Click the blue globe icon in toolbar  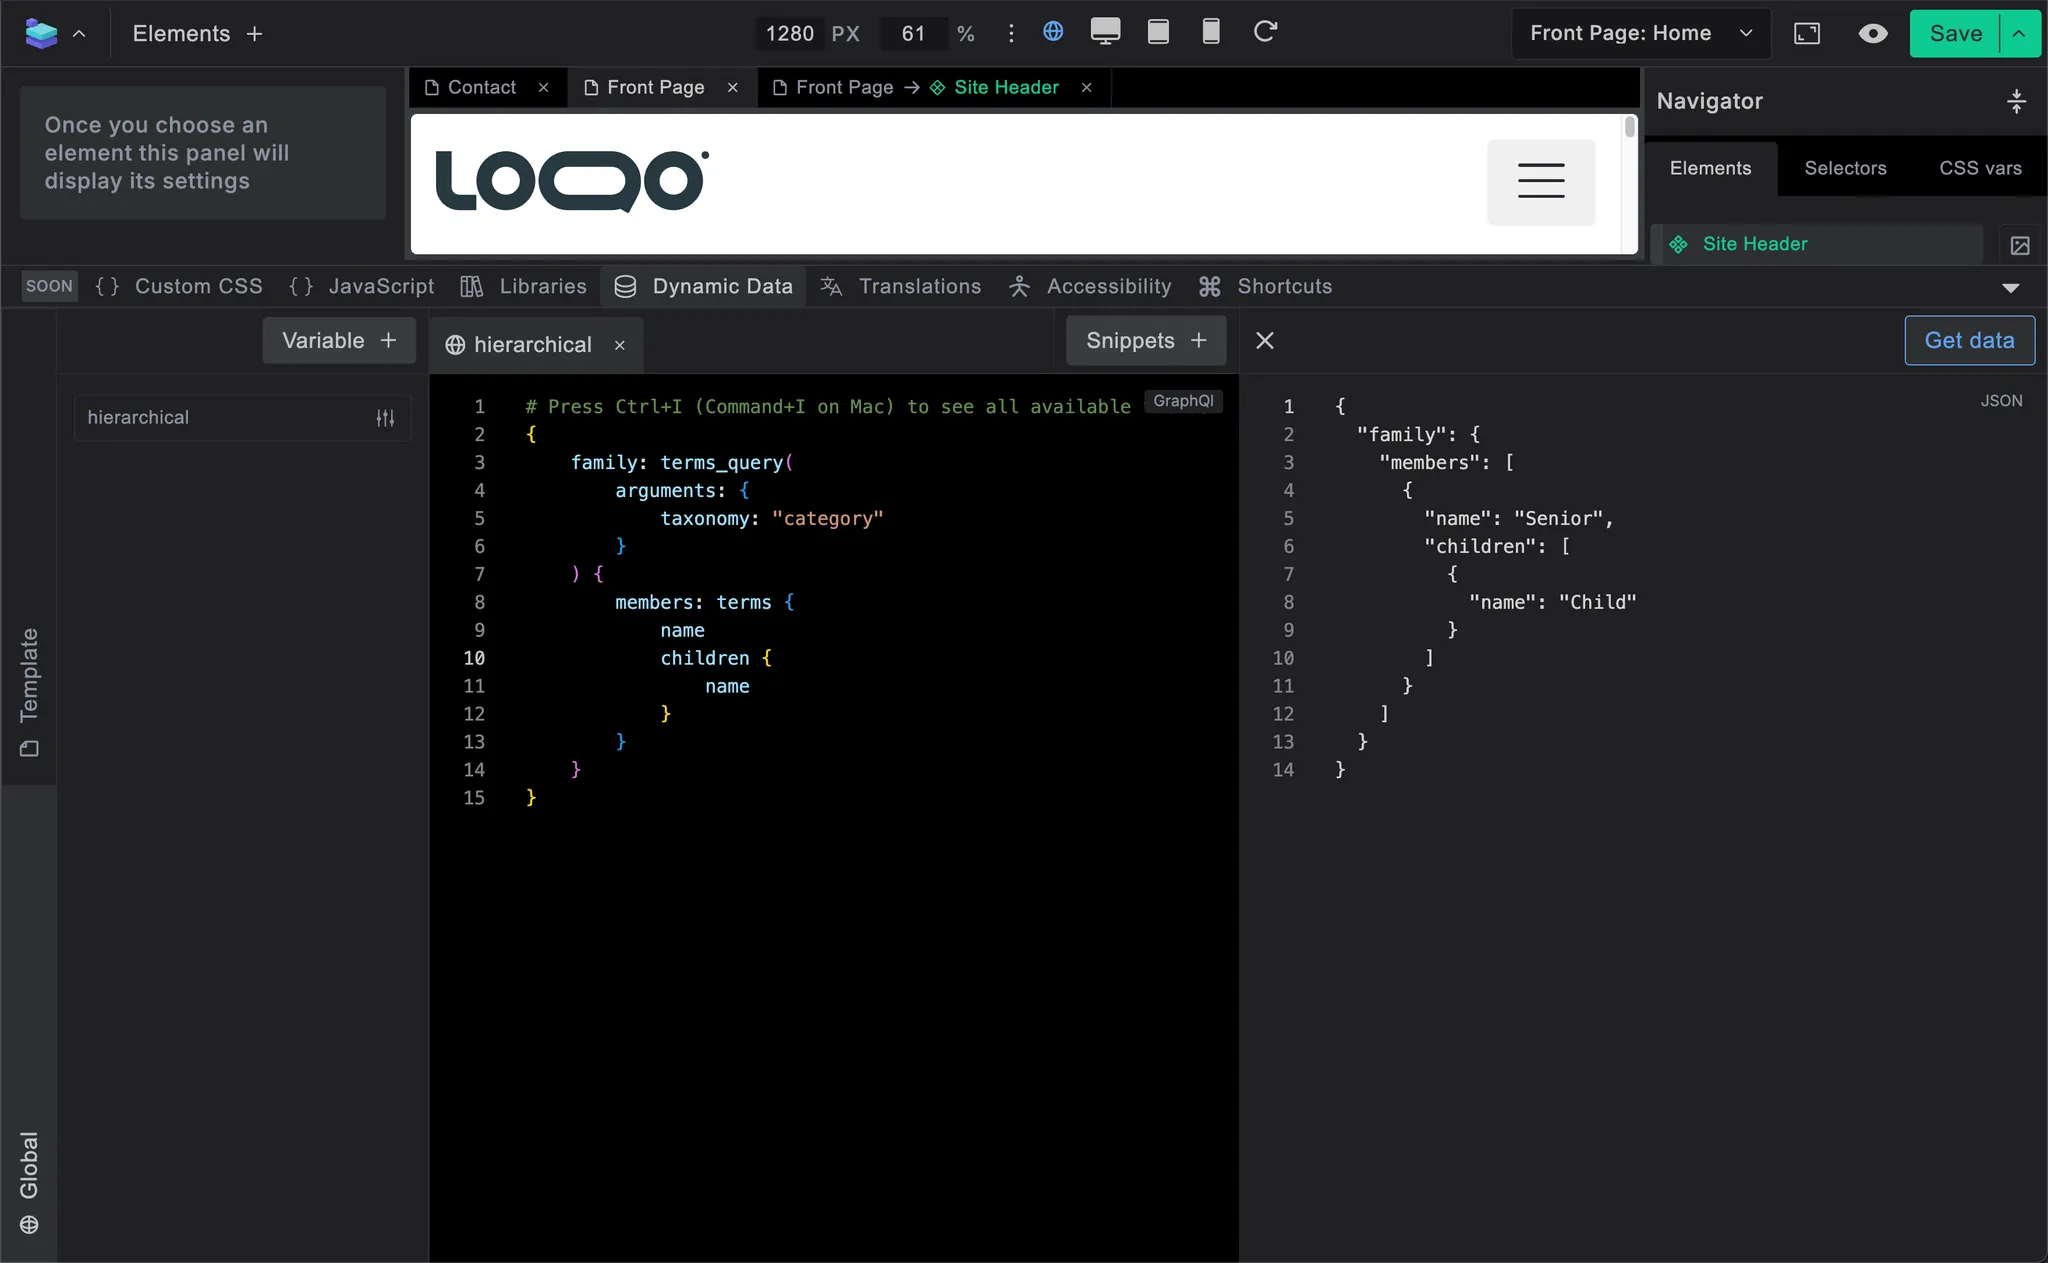pyautogui.click(x=1052, y=32)
